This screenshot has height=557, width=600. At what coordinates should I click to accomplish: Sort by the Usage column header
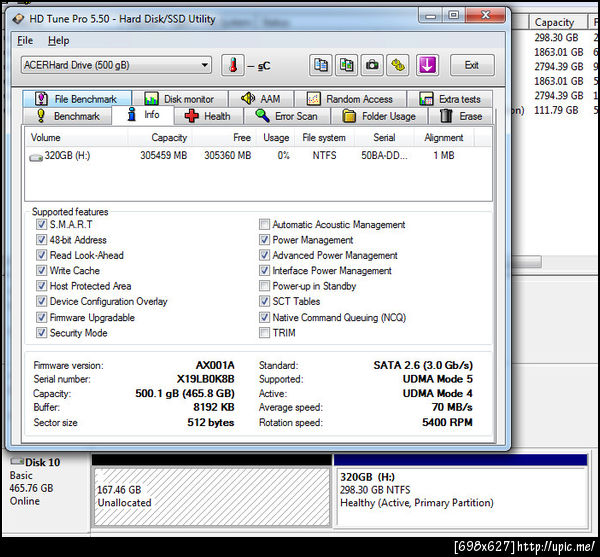(276, 137)
